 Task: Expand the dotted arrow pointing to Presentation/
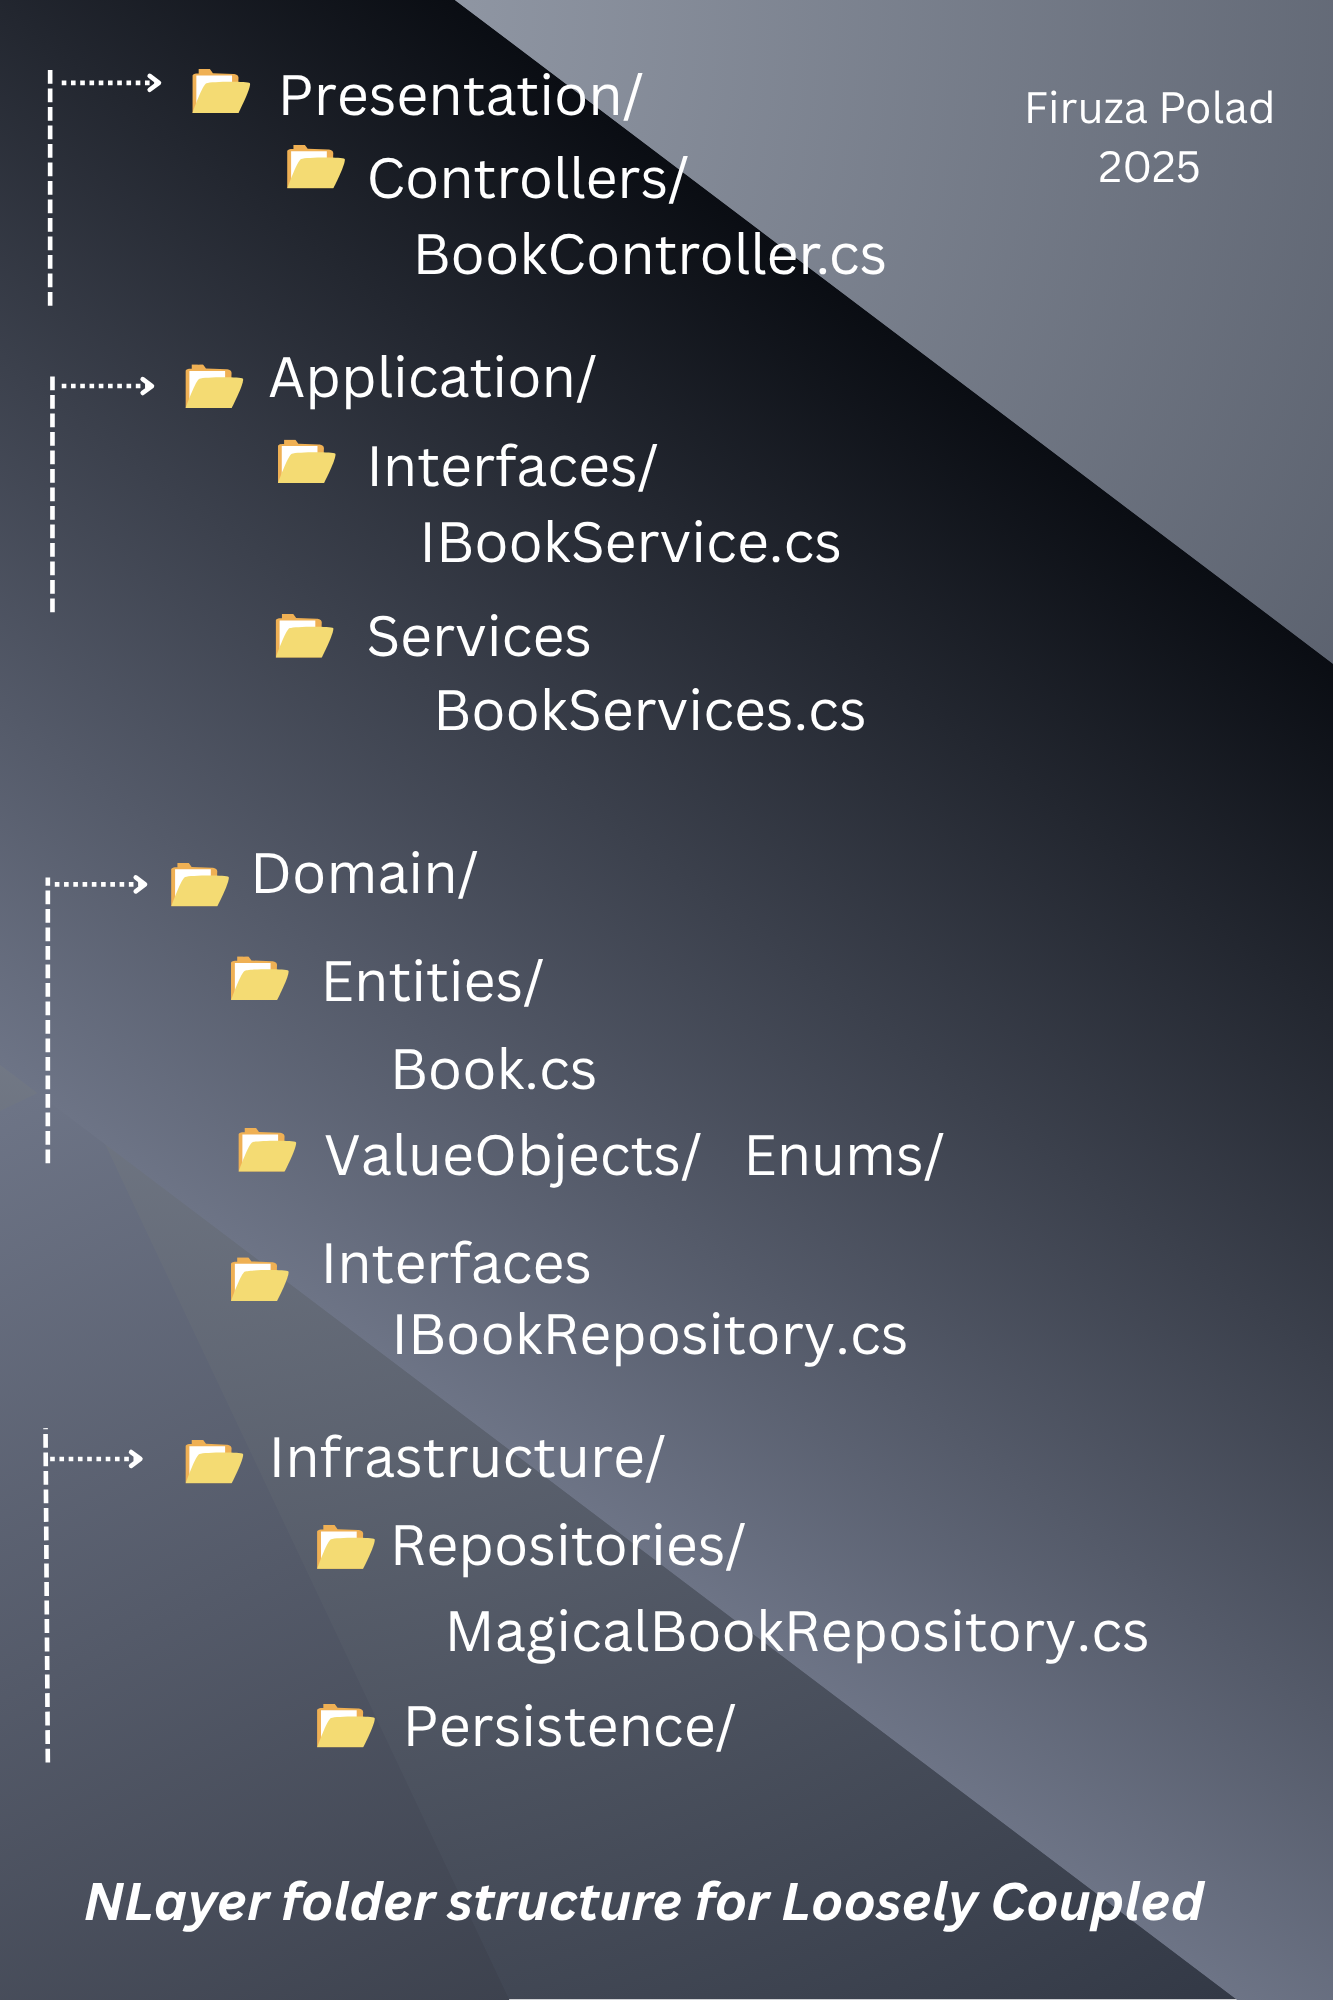click(x=110, y=83)
